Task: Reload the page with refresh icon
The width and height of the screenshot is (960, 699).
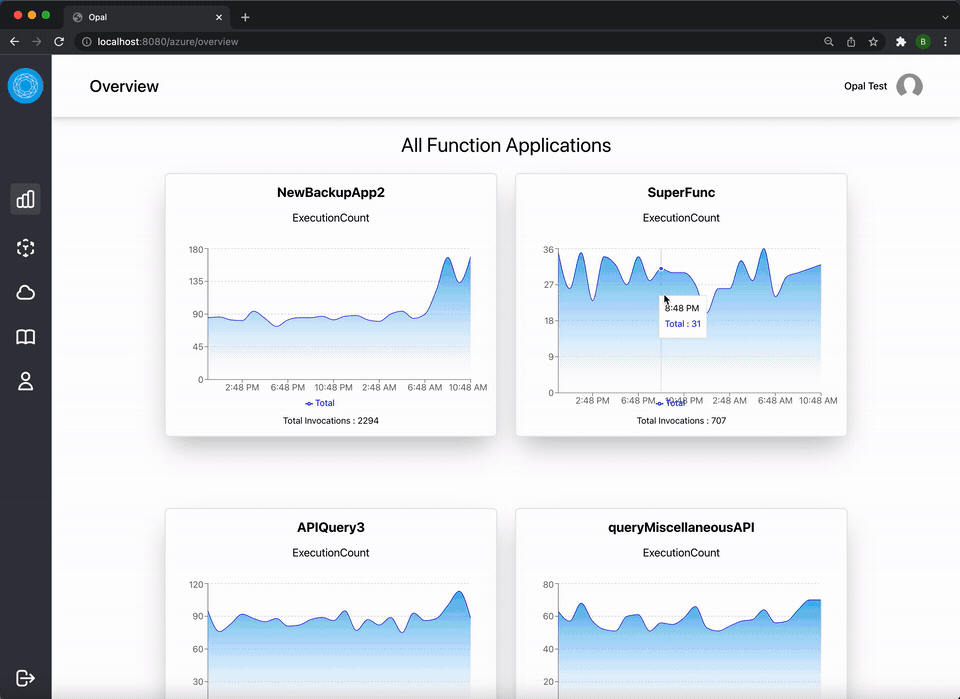Action: (x=59, y=42)
